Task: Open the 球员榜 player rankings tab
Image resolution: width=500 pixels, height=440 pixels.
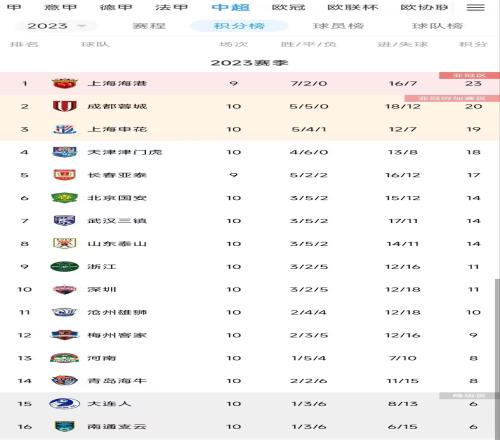Action: [x=338, y=26]
